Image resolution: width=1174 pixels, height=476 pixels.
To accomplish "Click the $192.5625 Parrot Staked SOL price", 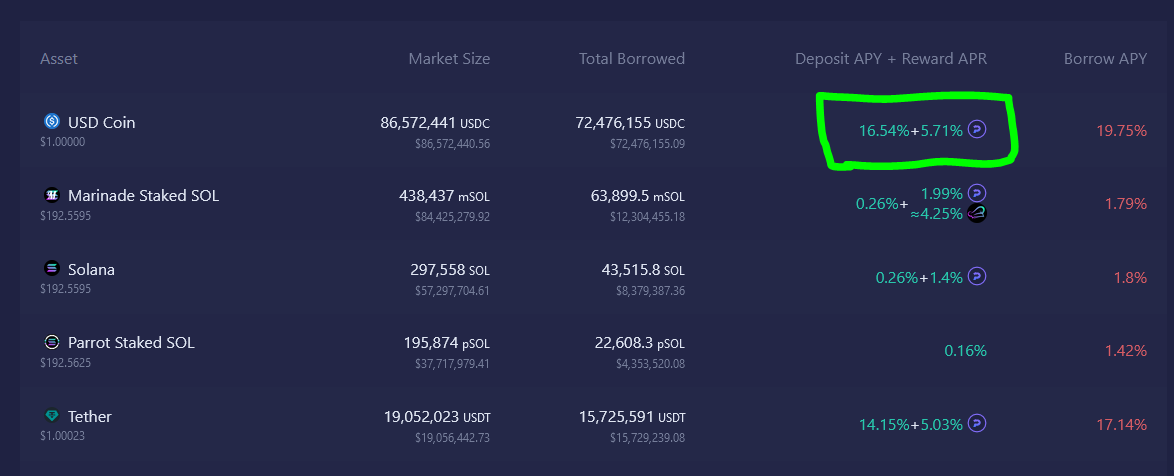I will tap(65, 362).
